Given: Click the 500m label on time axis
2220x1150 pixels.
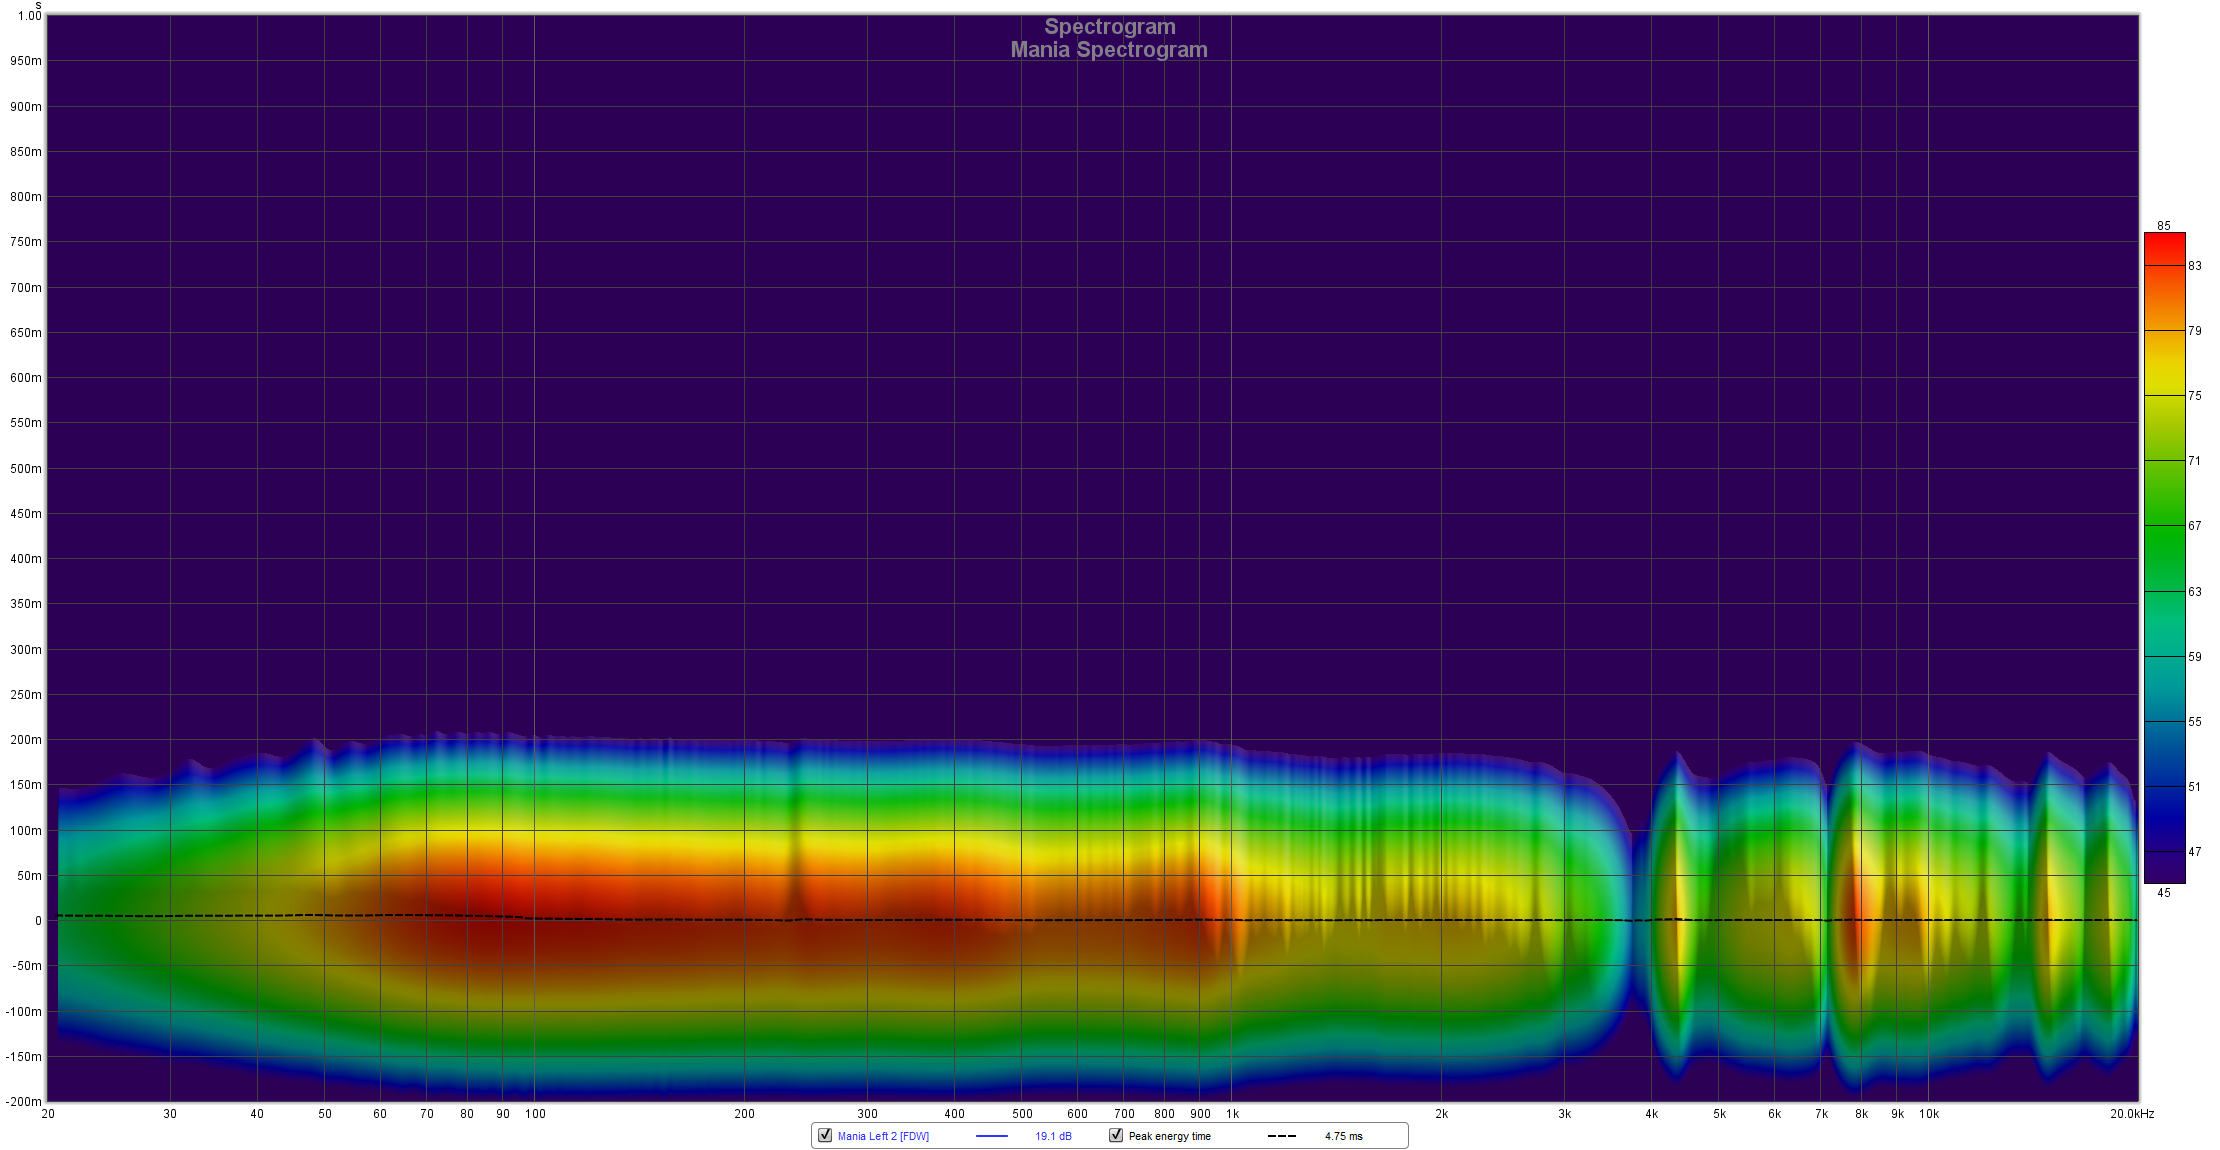Looking at the screenshot, I should (x=26, y=469).
